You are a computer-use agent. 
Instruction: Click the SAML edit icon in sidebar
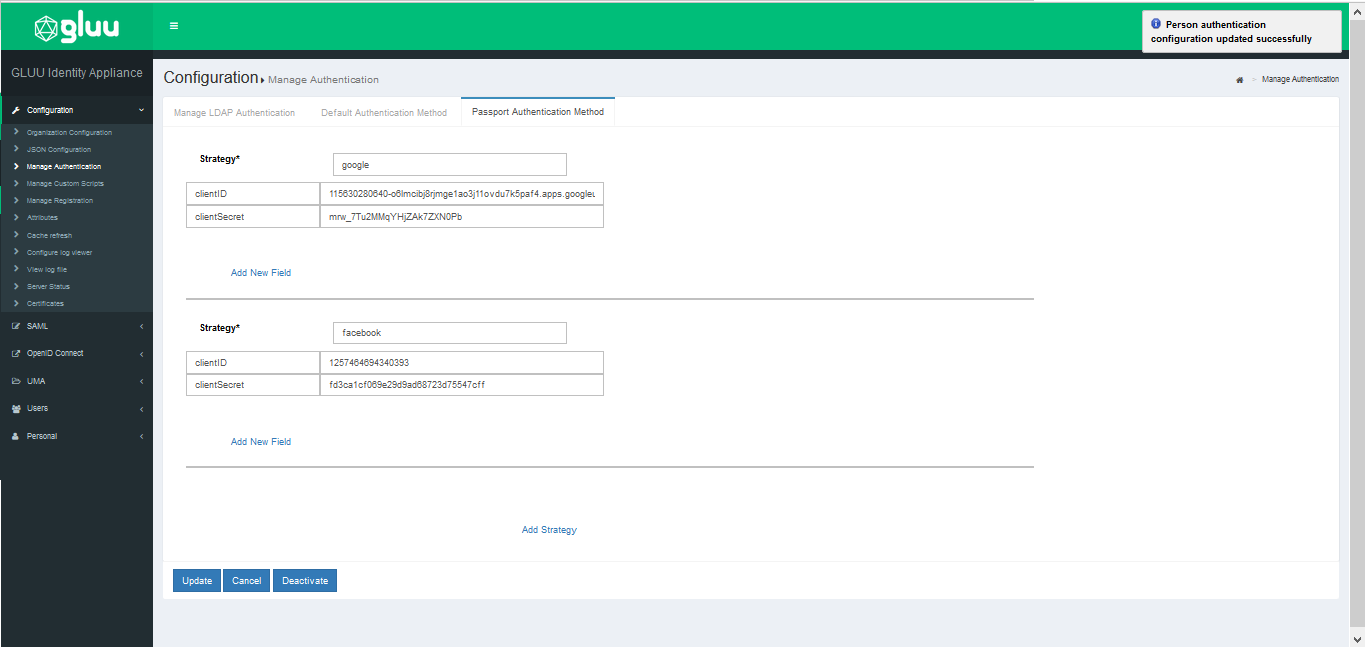(x=16, y=326)
